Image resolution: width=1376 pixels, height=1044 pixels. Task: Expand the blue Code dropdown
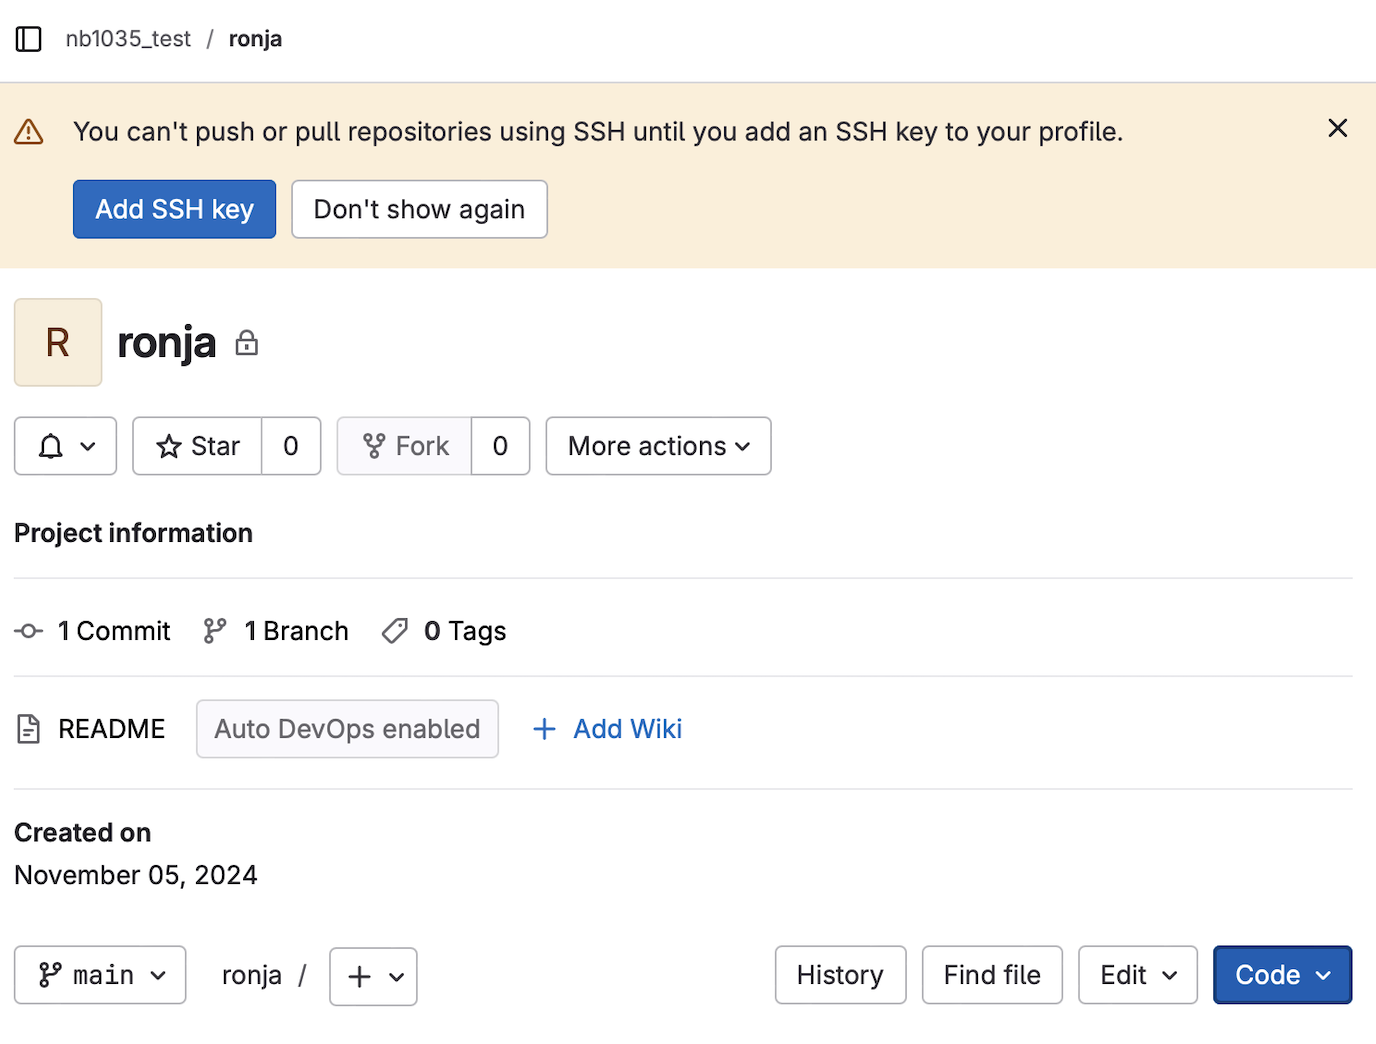1282,975
